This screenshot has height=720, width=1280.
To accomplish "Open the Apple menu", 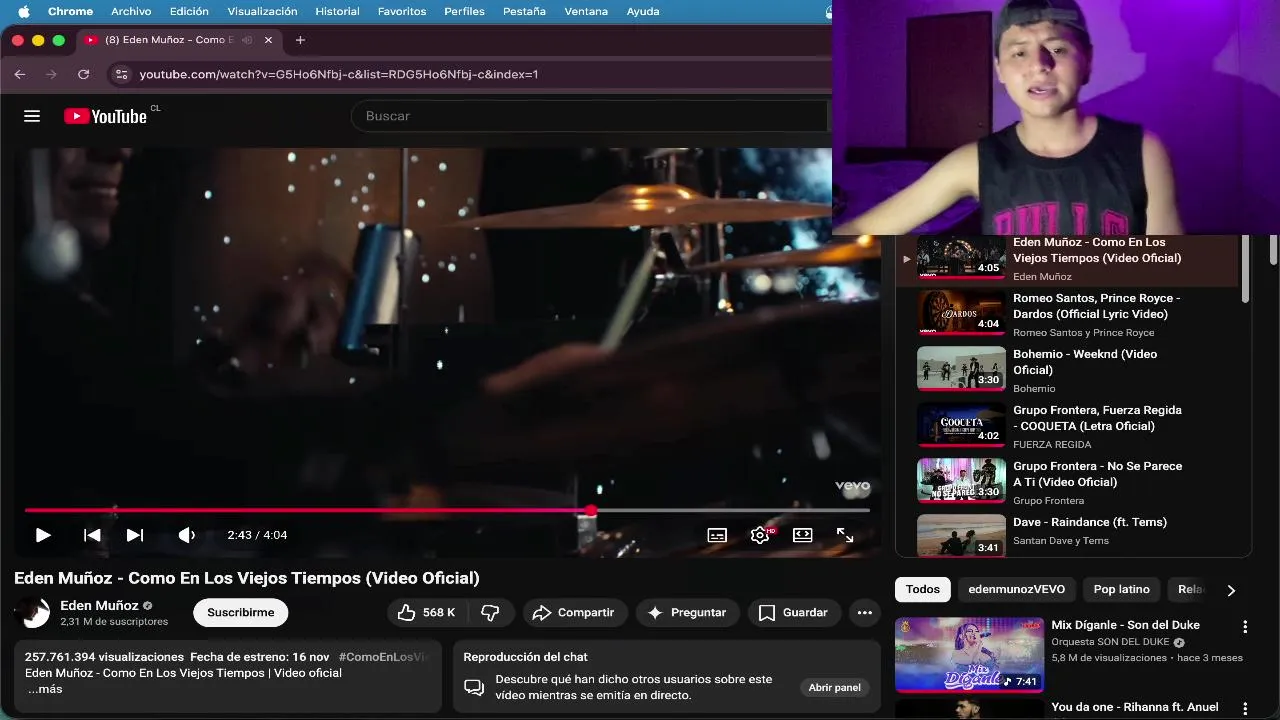I will (23, 11).
